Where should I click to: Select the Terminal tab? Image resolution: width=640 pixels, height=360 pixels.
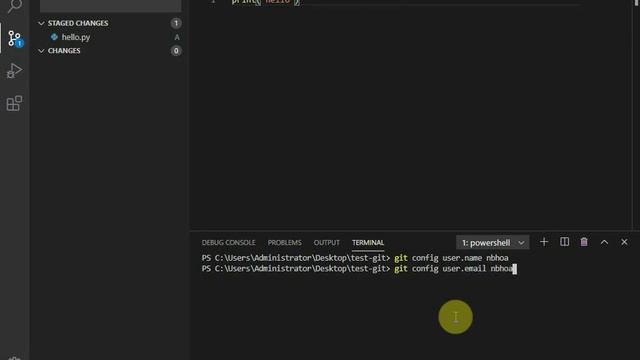click(x=368, y=242)
